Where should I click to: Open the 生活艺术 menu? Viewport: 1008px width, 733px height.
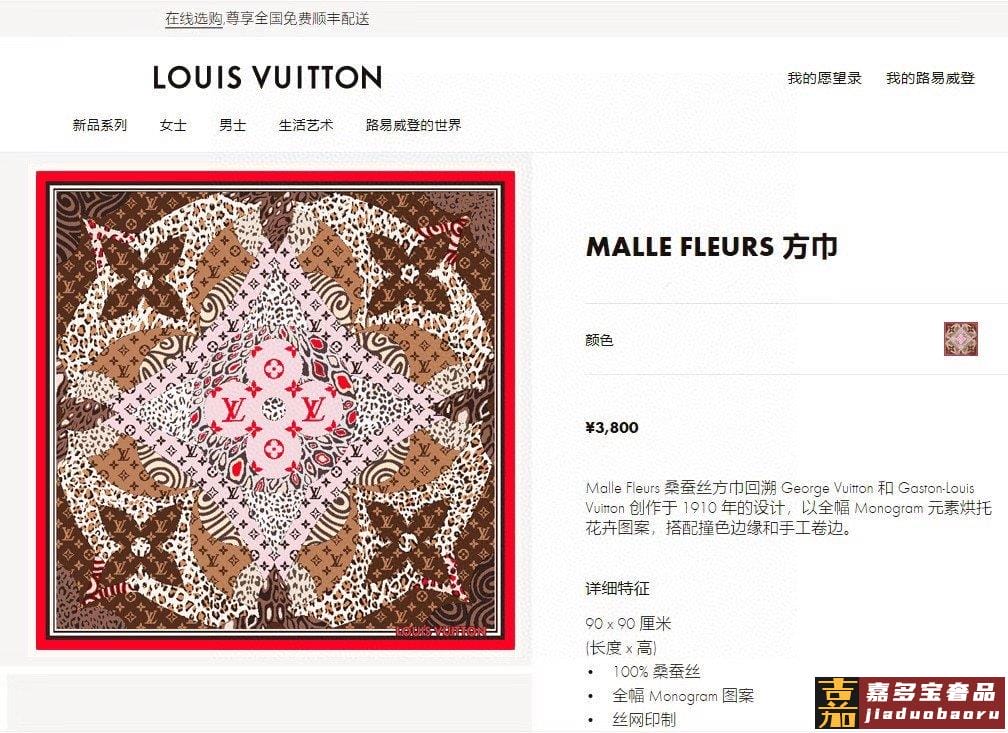pos(306,125)
